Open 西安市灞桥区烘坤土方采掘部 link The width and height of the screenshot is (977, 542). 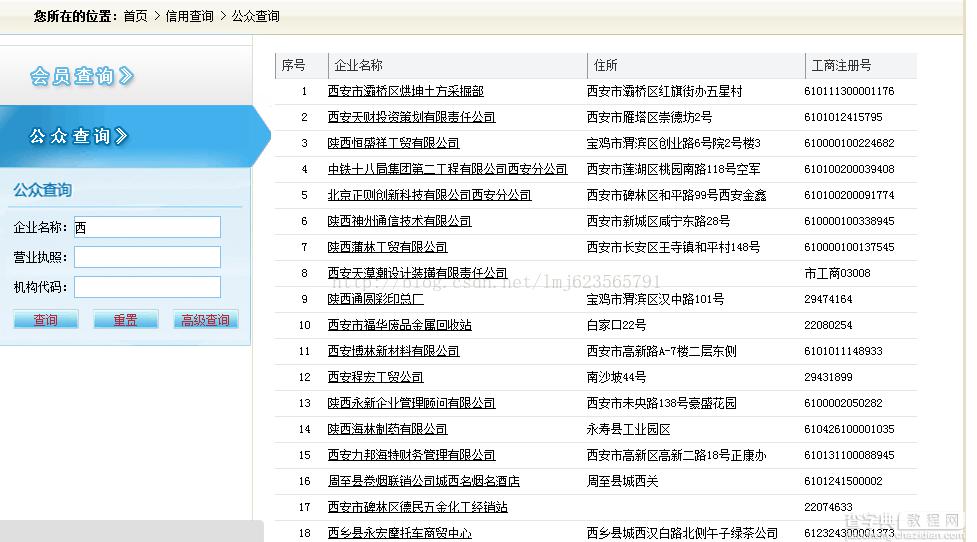pyautogui.click(x=406, y=91)
